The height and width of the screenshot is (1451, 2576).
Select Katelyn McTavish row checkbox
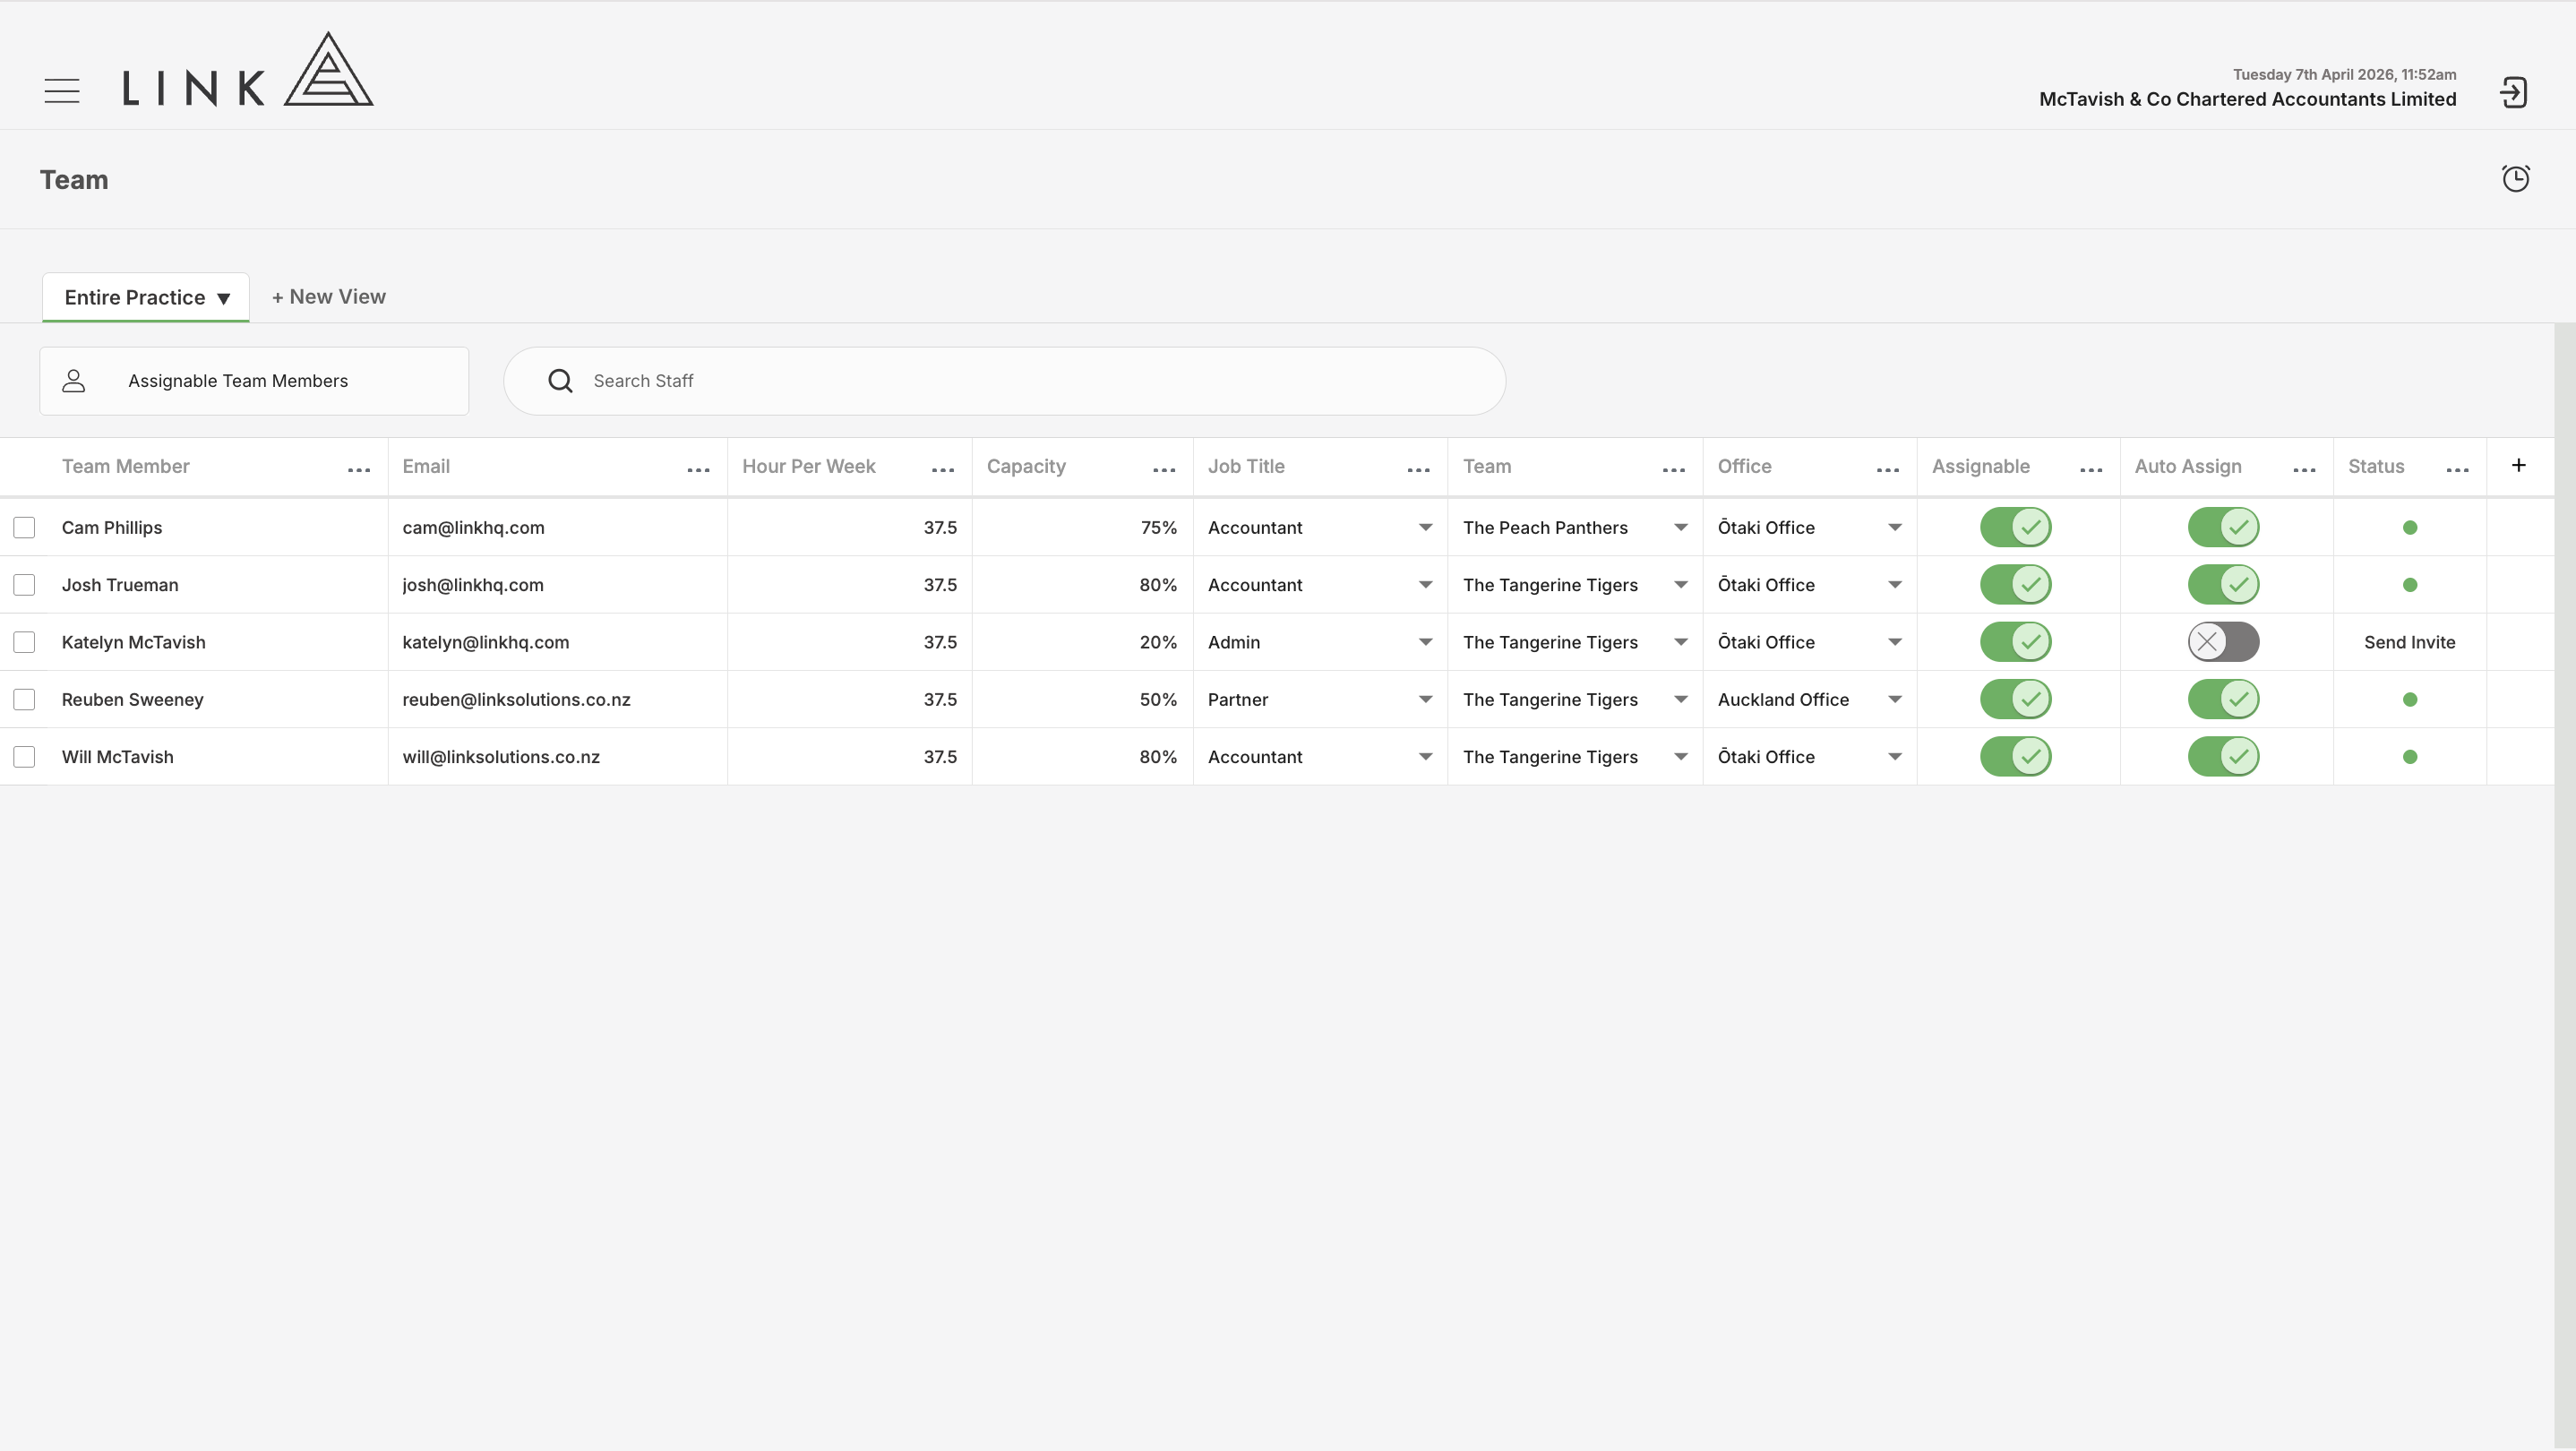[24, 642]
